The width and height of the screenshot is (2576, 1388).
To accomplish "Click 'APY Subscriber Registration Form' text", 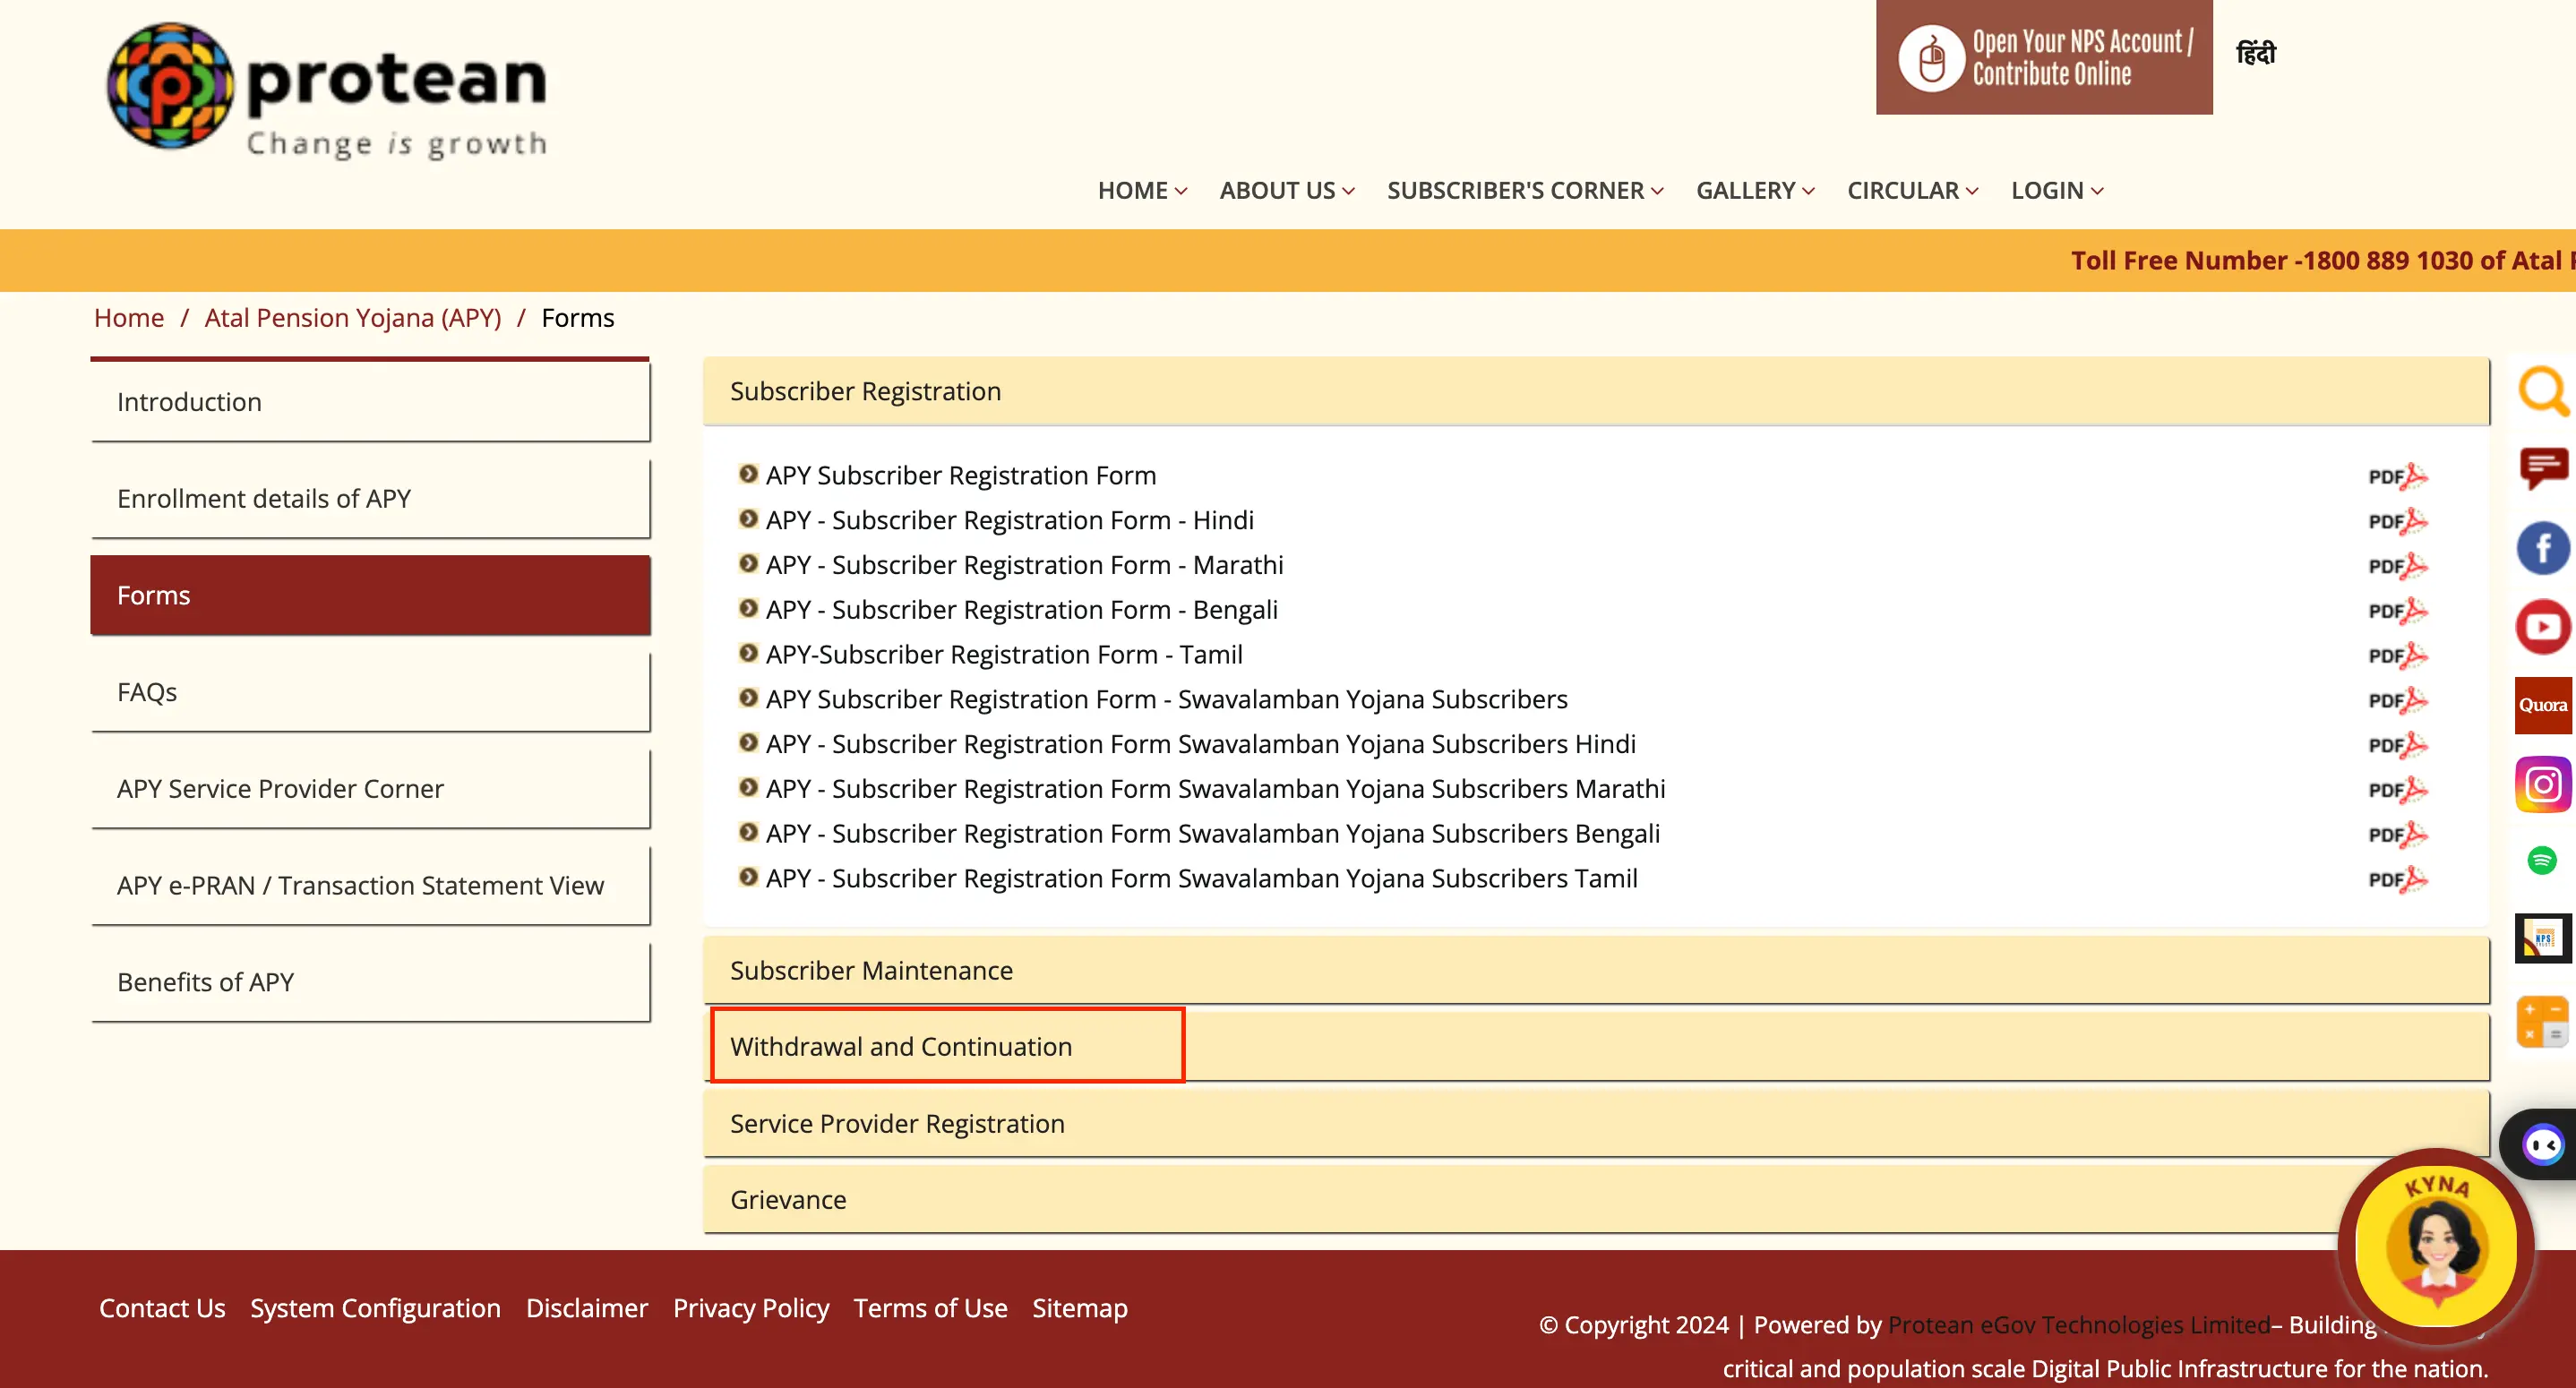I will [961, 476].
